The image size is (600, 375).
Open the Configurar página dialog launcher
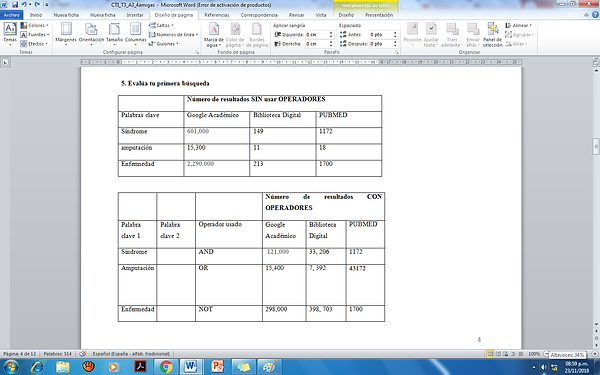197,52
